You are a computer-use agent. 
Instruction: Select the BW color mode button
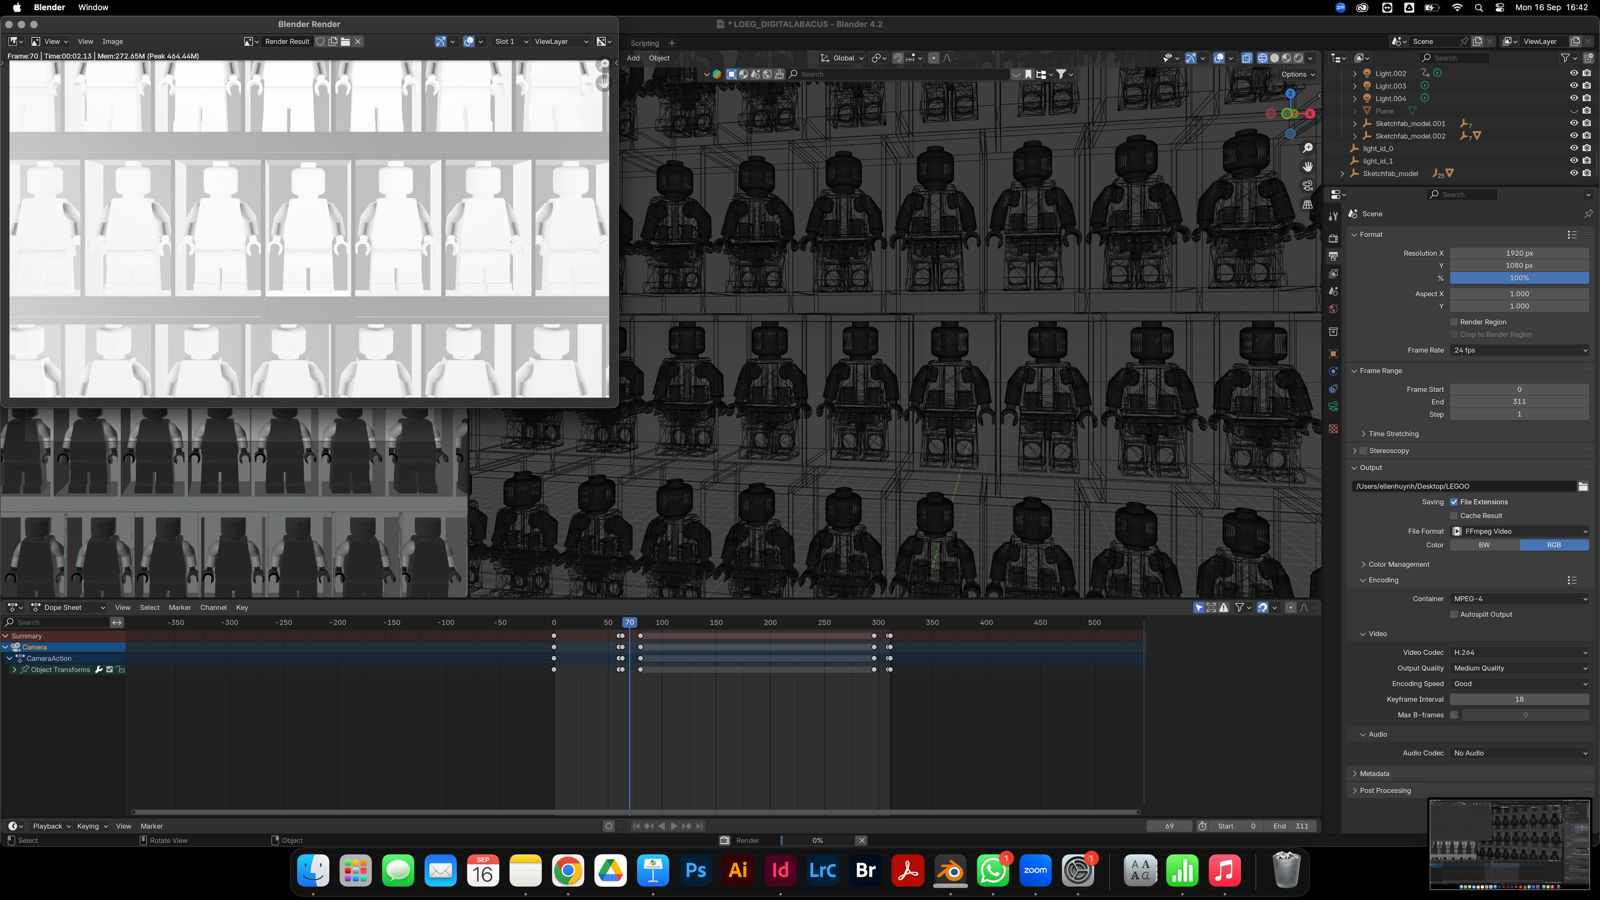[x=1484, y=545]
